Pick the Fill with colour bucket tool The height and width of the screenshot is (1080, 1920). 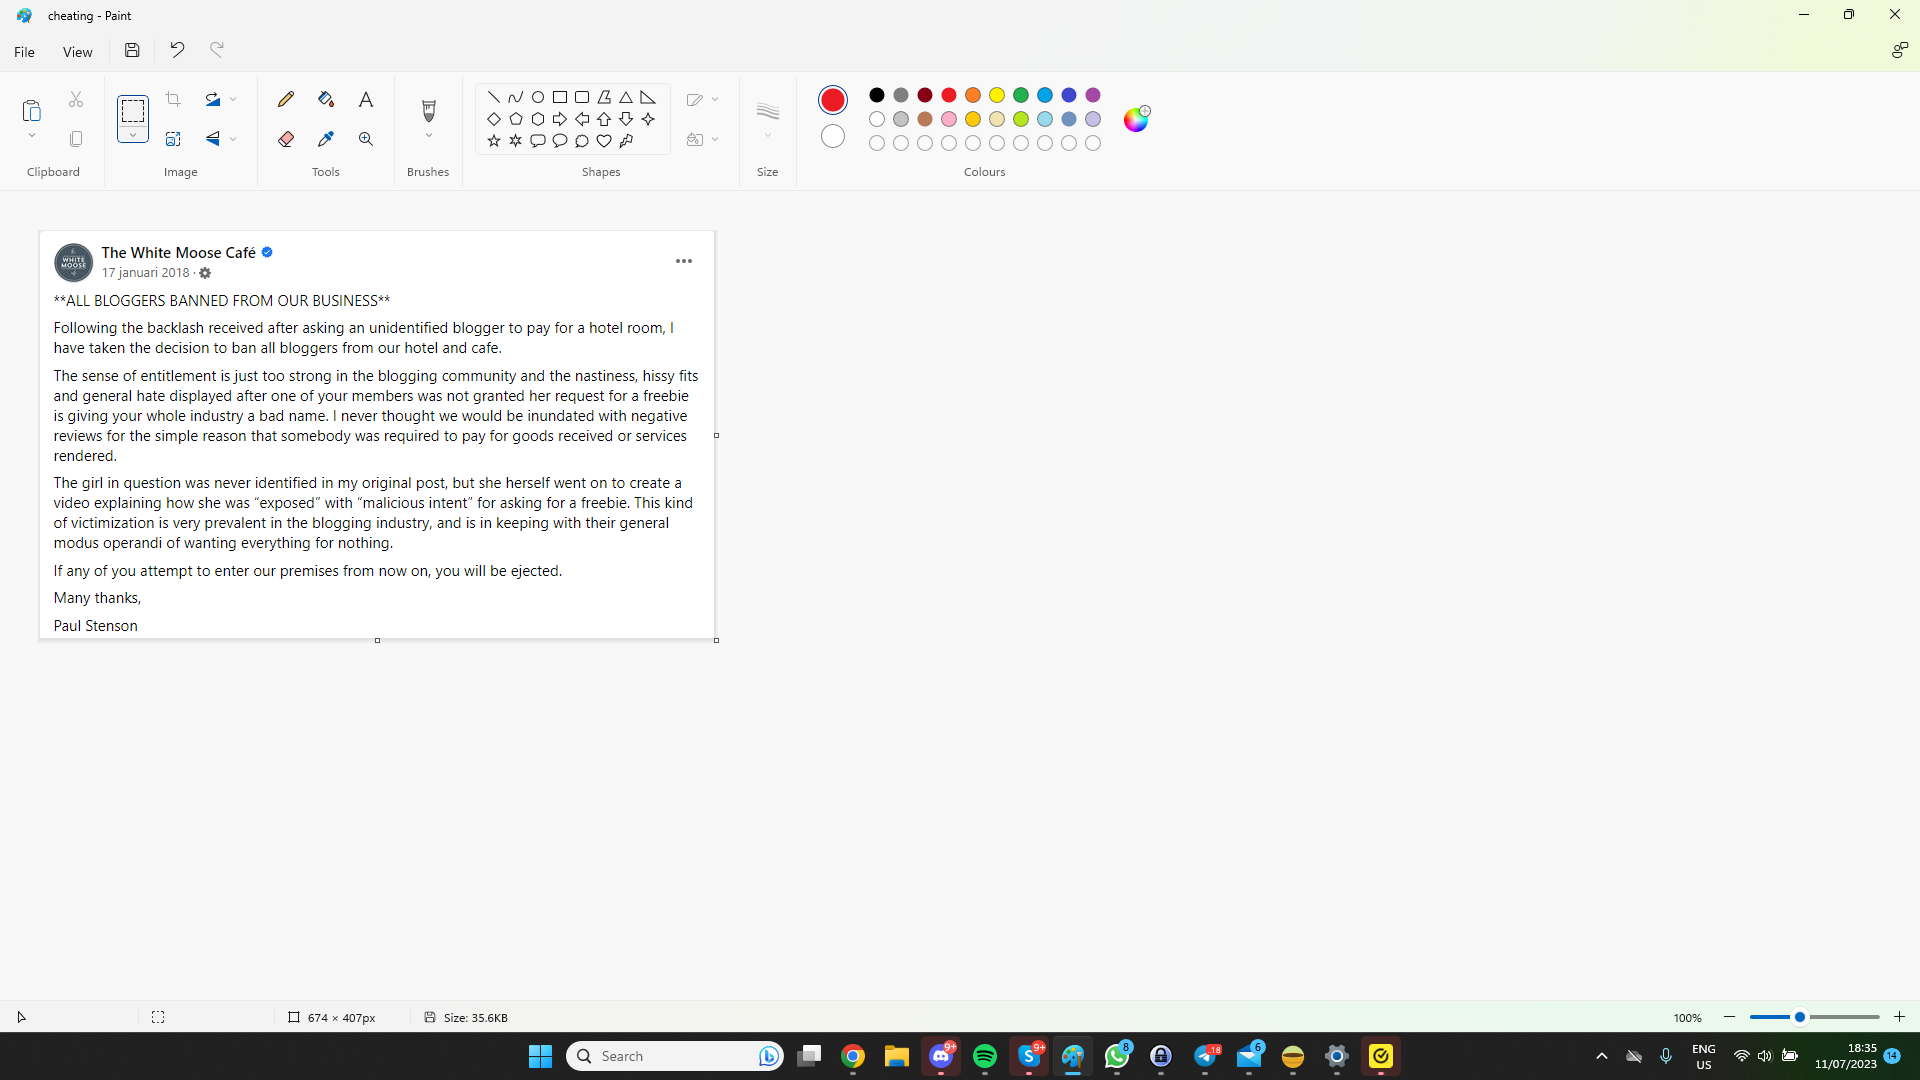click(x=326, y=99)
